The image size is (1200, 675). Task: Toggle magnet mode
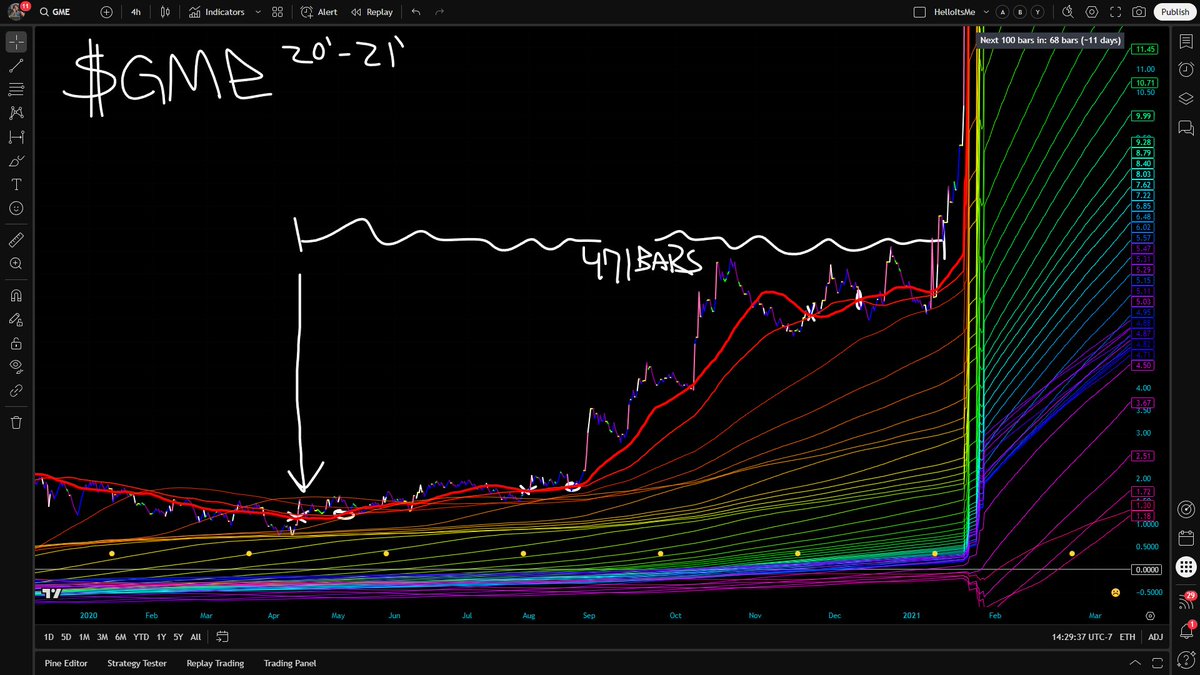coord(16,296)
